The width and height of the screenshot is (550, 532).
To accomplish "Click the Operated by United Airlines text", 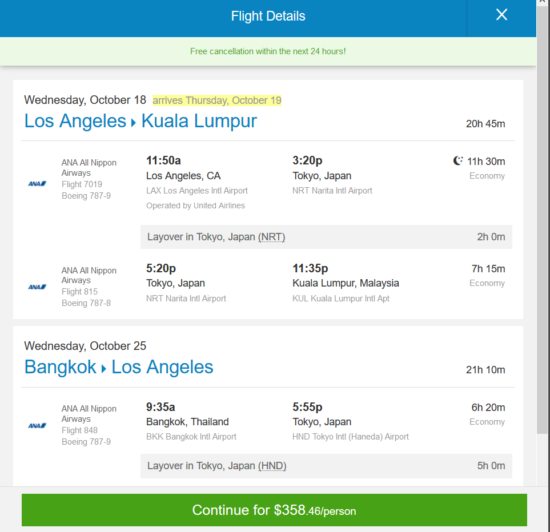I will (195, 206).
